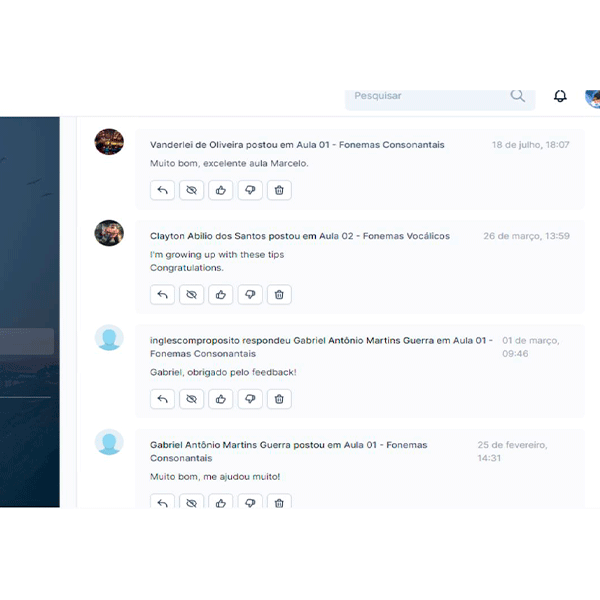Open Vanderlei de Oliveira's profile picture
600x600 pixels.
click(x=109, y=142)
